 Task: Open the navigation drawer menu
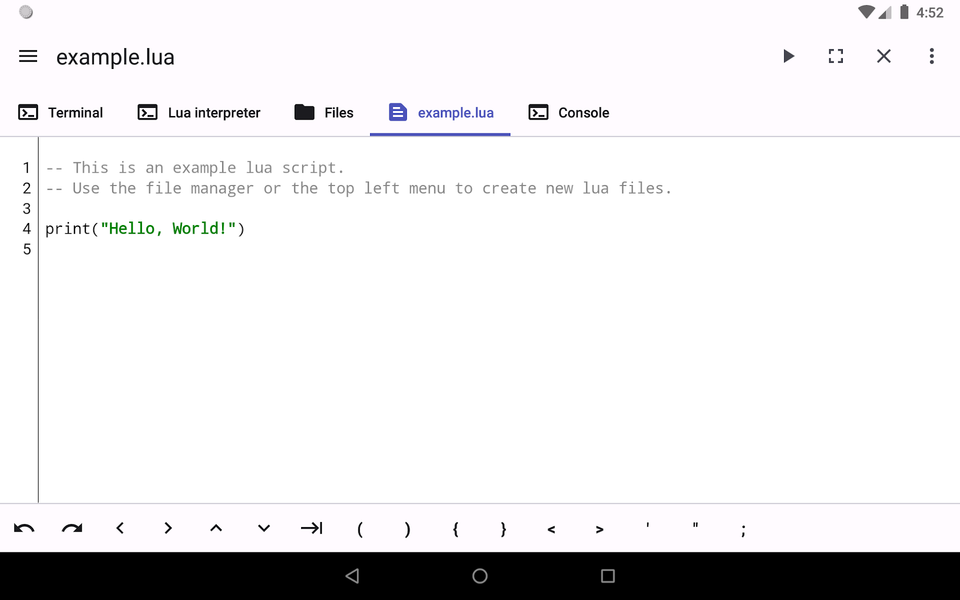(28, 56)
